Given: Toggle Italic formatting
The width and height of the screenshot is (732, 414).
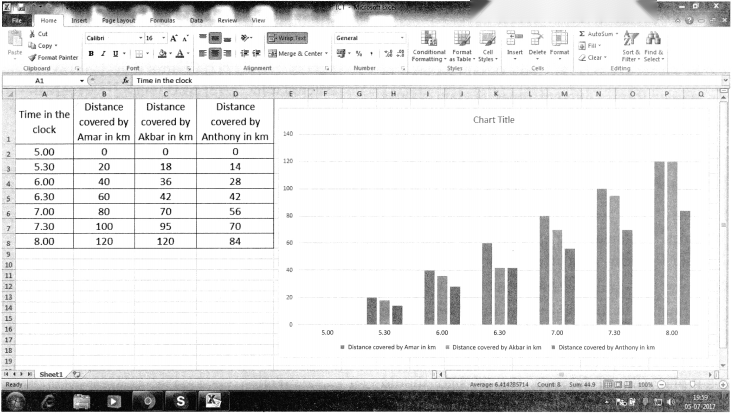Looking at the screenshot, I should point(103,54).
